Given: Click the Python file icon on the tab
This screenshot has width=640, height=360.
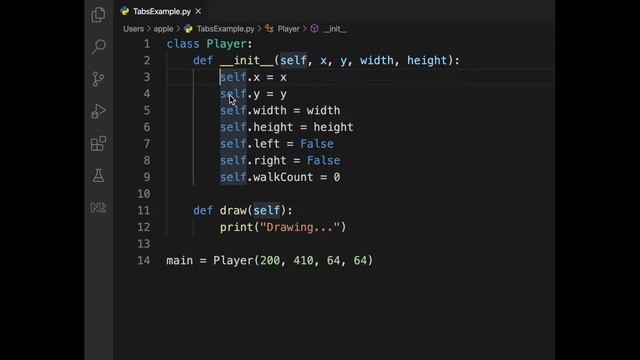Looking at the screenshot, I should (125, 11).
